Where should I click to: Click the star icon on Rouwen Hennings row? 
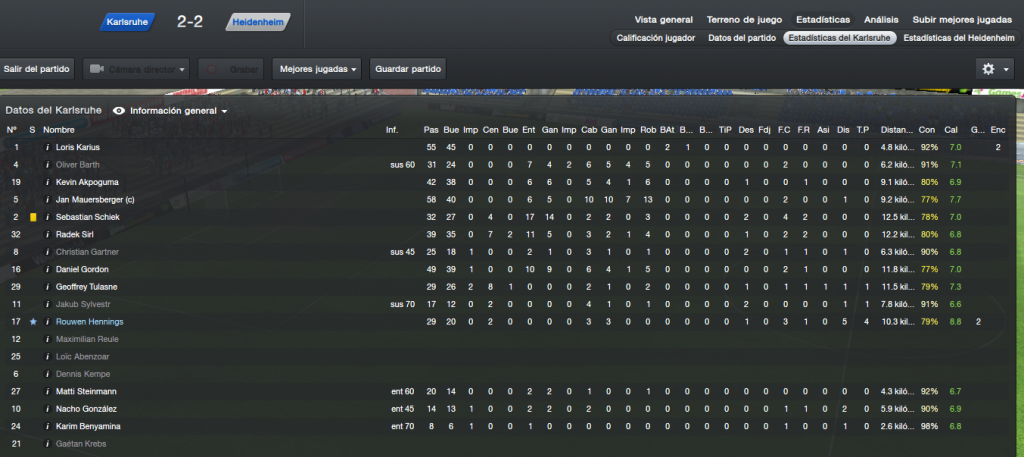click(x=33, y=322)
